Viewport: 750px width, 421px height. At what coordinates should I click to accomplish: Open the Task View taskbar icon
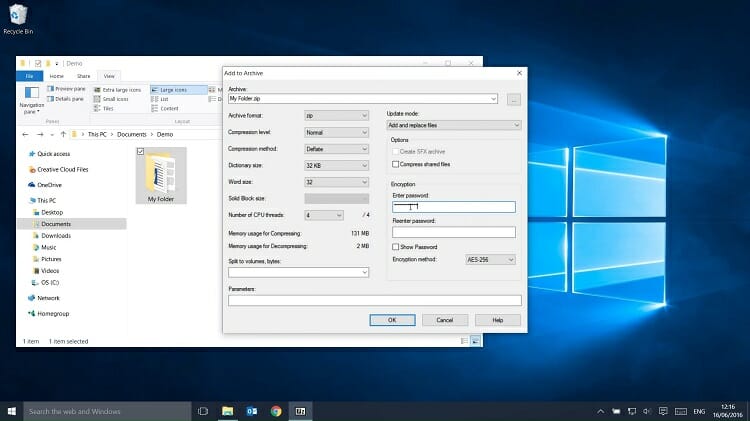coord(203,411)
